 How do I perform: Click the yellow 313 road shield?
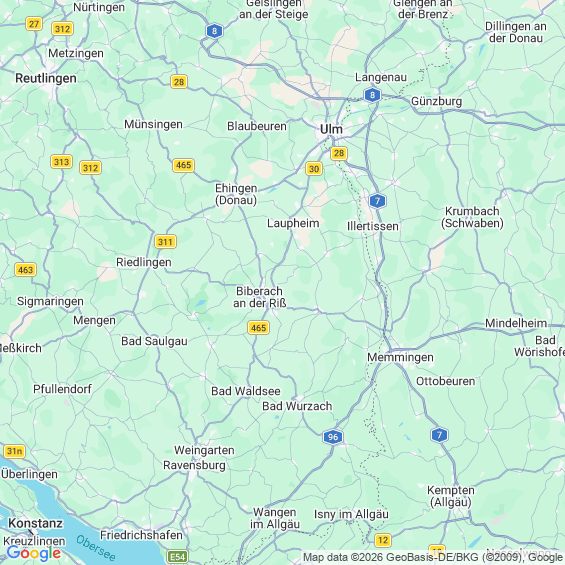[61, 162]
